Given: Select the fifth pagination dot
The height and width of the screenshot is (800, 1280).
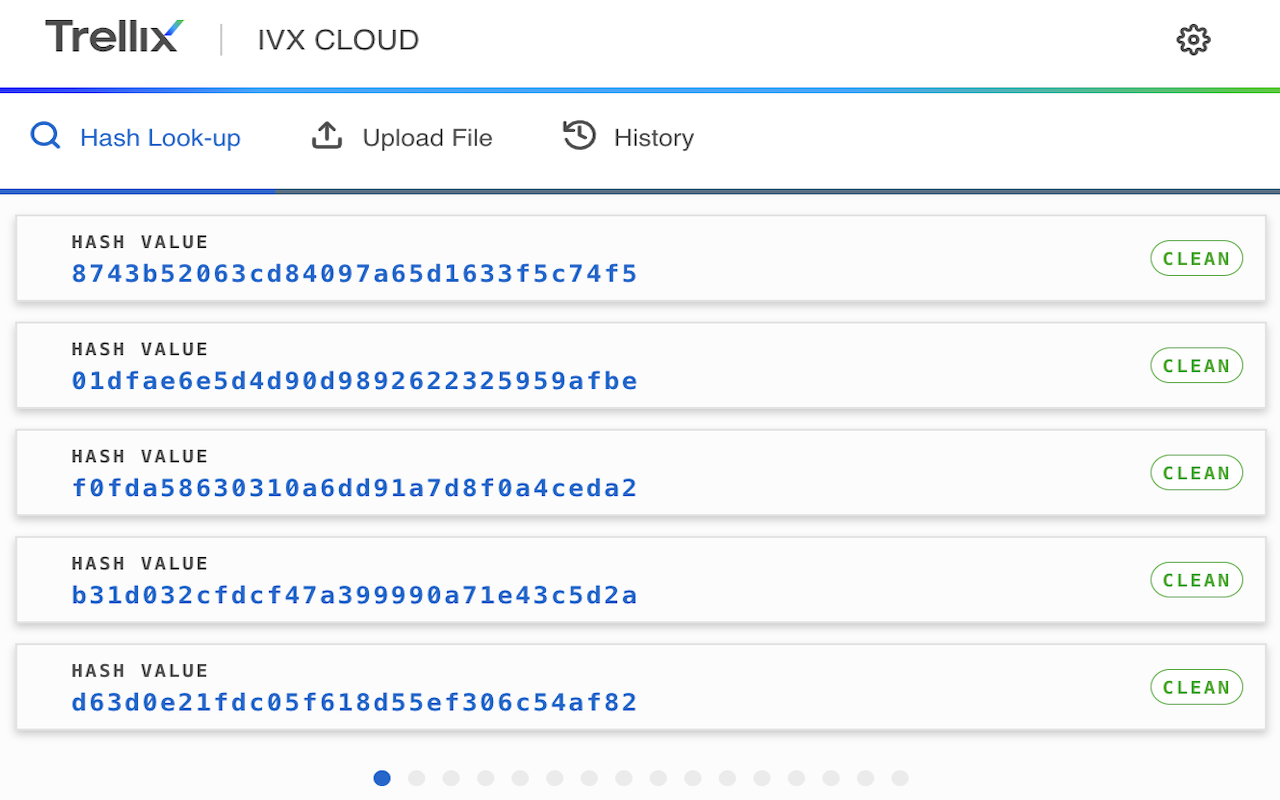Looking at the screenshot, I should [520, 778].
